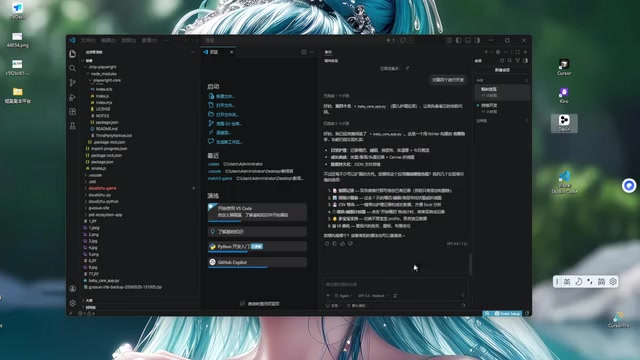Screen dimensions: 640x360
Task: Open the 文件(F) menu
Action: (88, 40)
